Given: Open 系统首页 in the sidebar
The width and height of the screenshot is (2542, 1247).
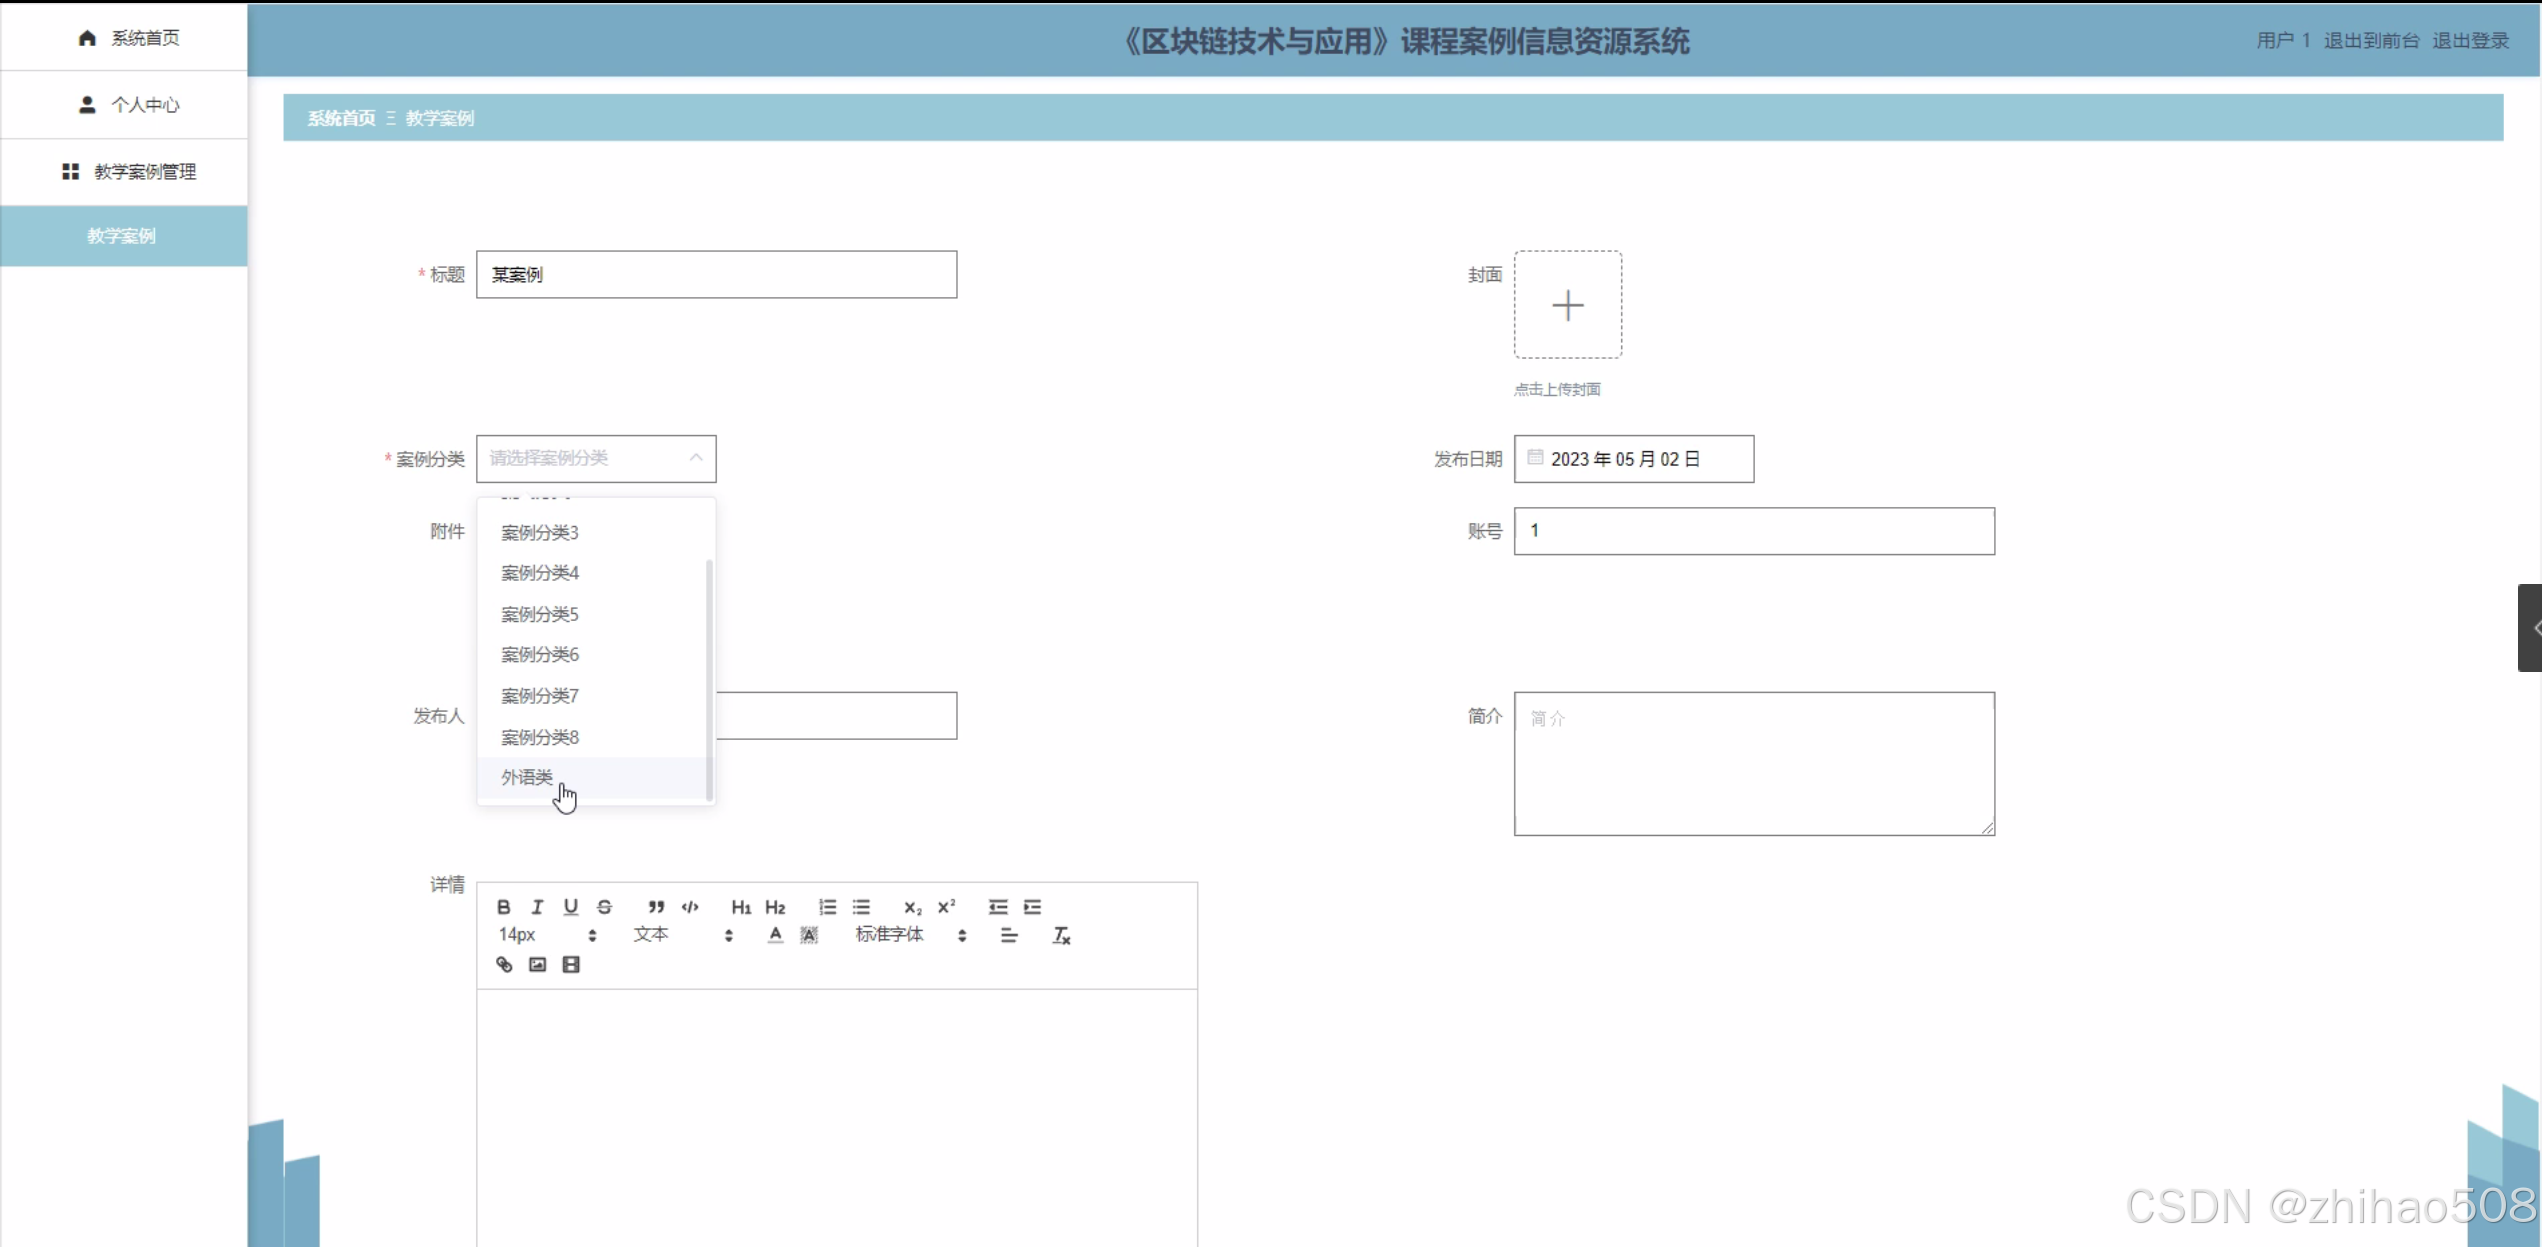Looking at the screenshot, I should click(x=124, y=37).
